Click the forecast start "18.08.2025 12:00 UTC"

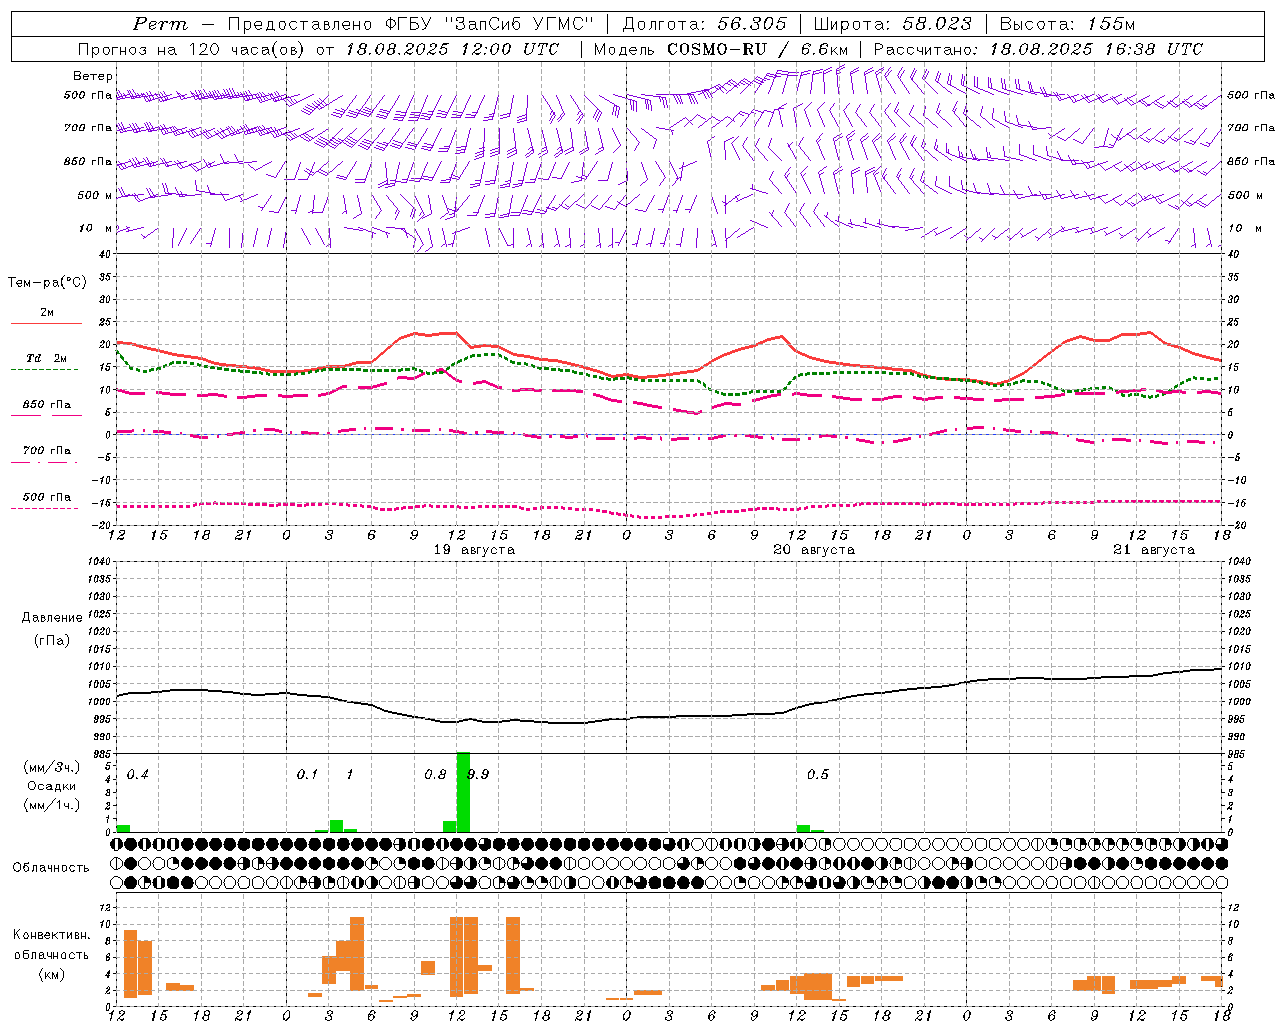[x=452, y=49]
